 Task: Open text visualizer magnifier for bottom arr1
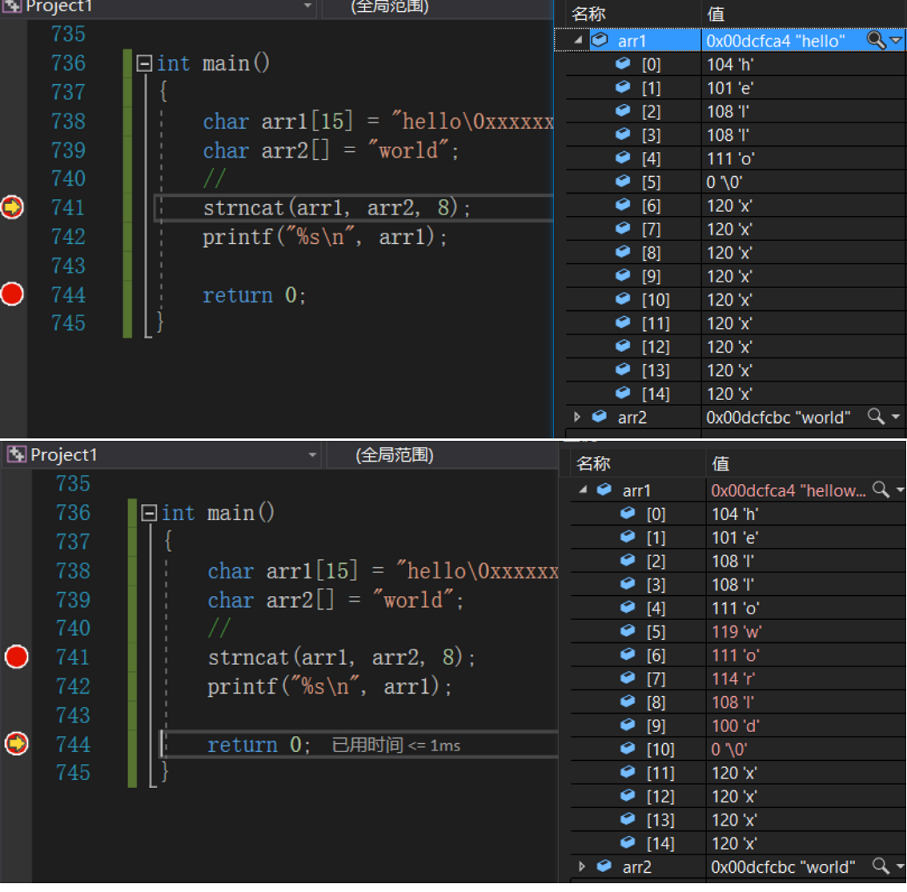(x=881, y=489)
